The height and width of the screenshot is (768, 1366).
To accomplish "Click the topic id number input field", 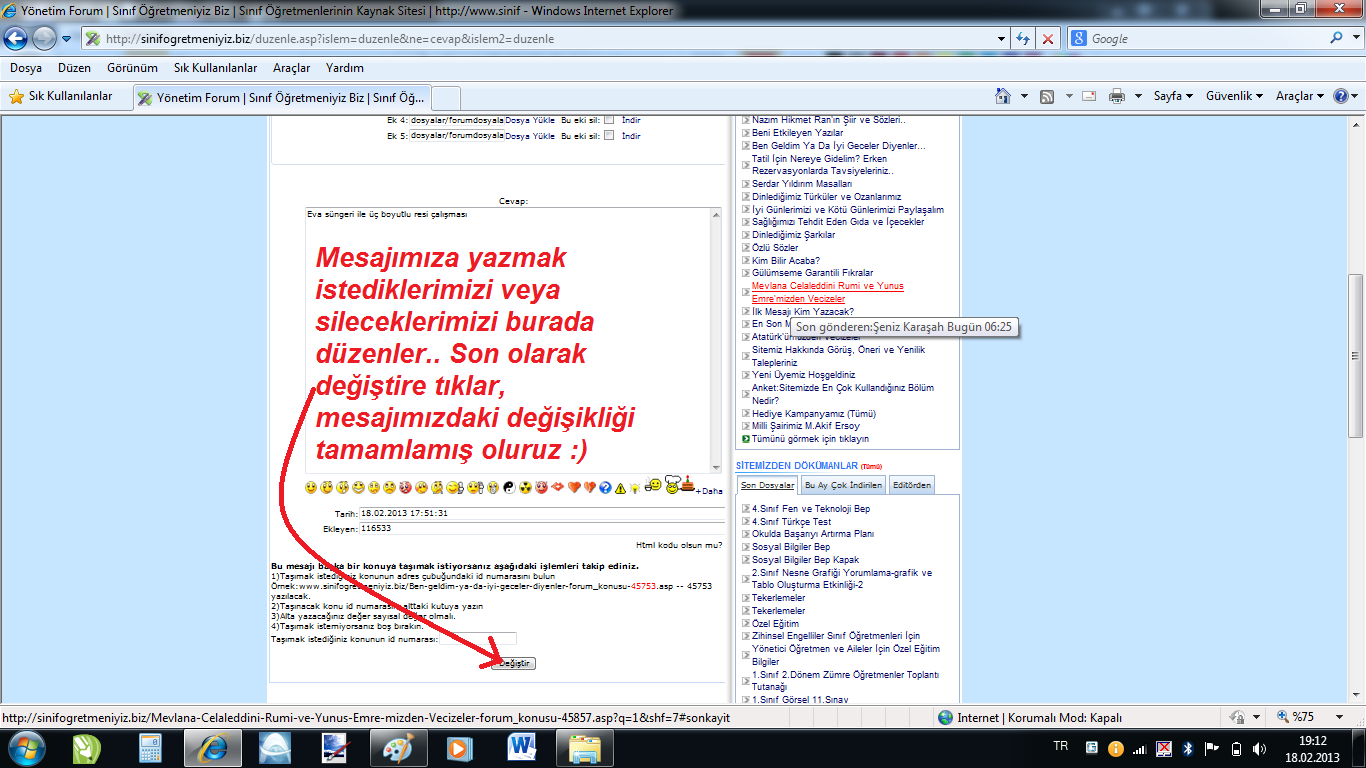I will (x=478, y=639).
